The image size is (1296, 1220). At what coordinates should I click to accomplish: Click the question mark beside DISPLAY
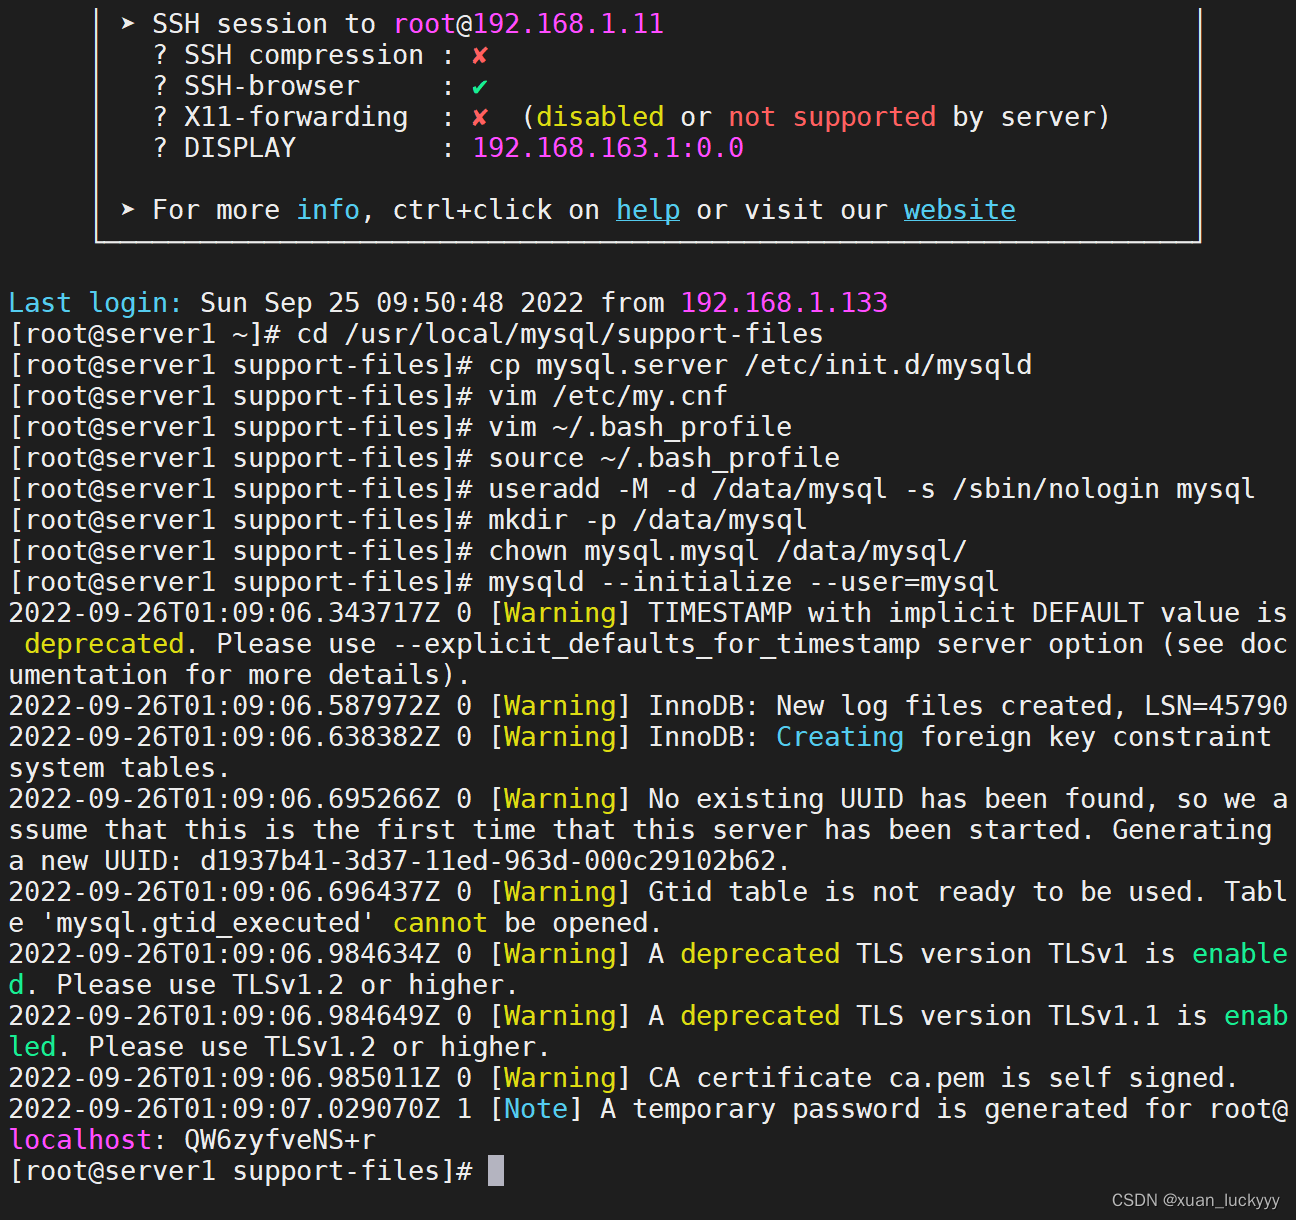pos(160,147)
